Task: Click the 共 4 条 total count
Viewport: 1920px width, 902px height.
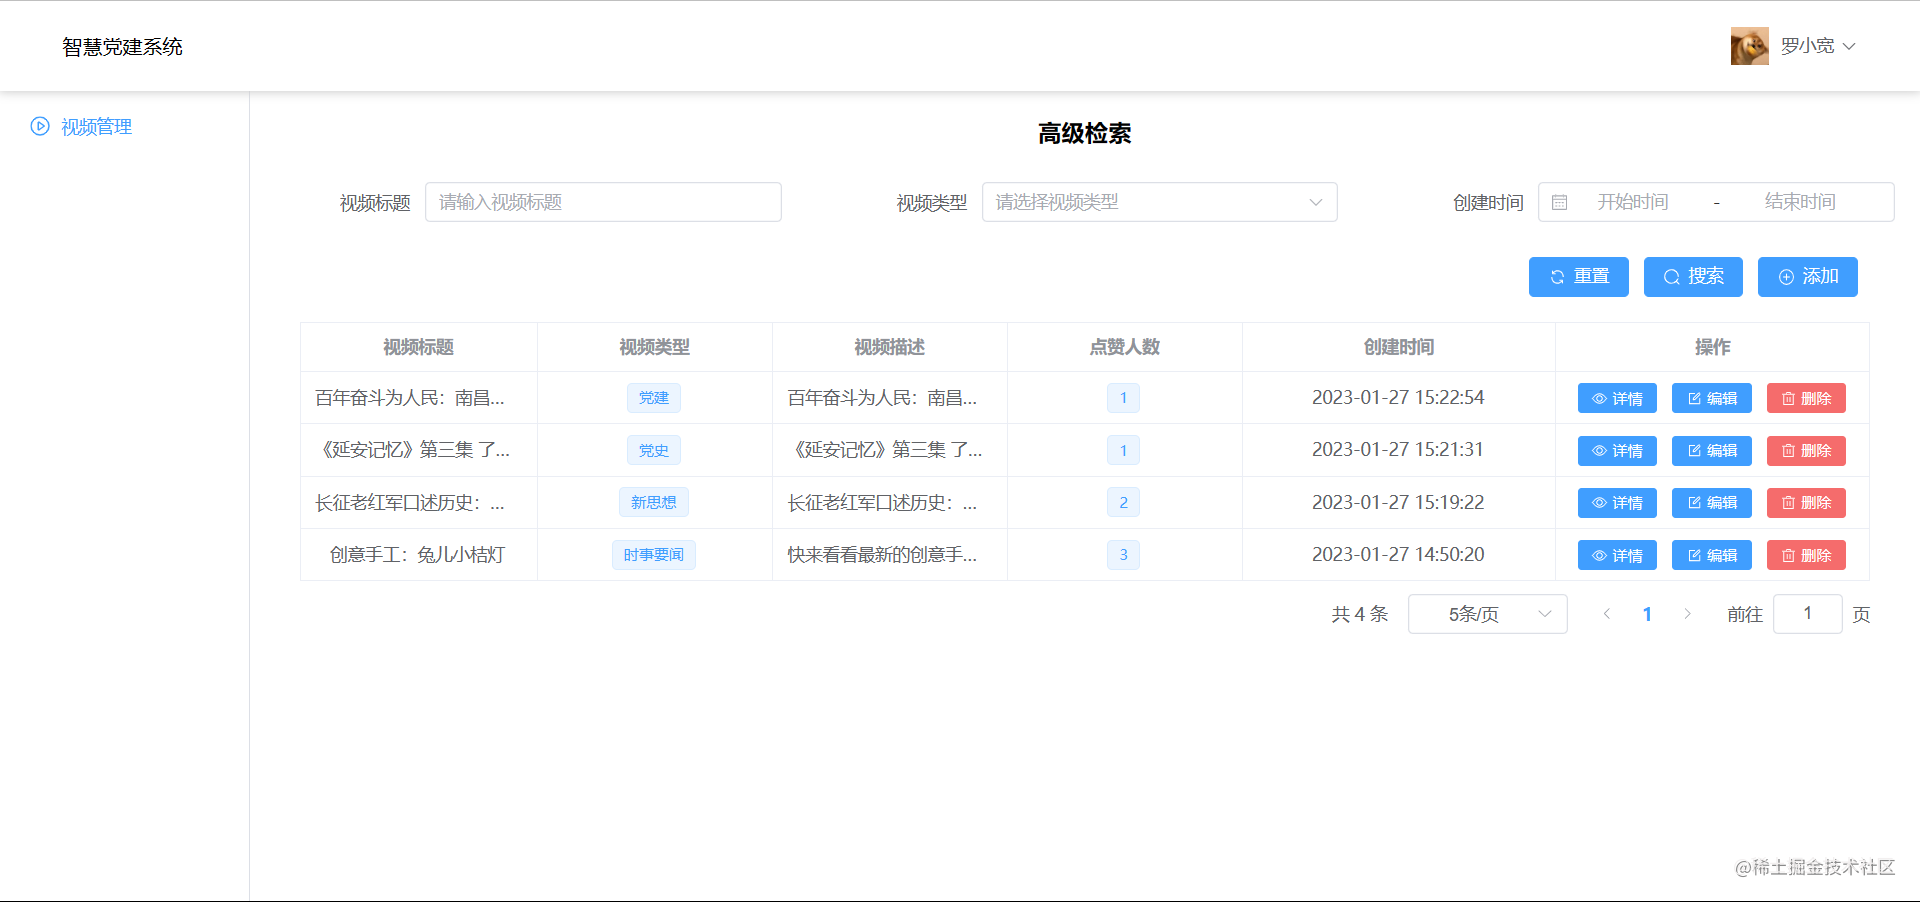Action: pos(1360,614)
